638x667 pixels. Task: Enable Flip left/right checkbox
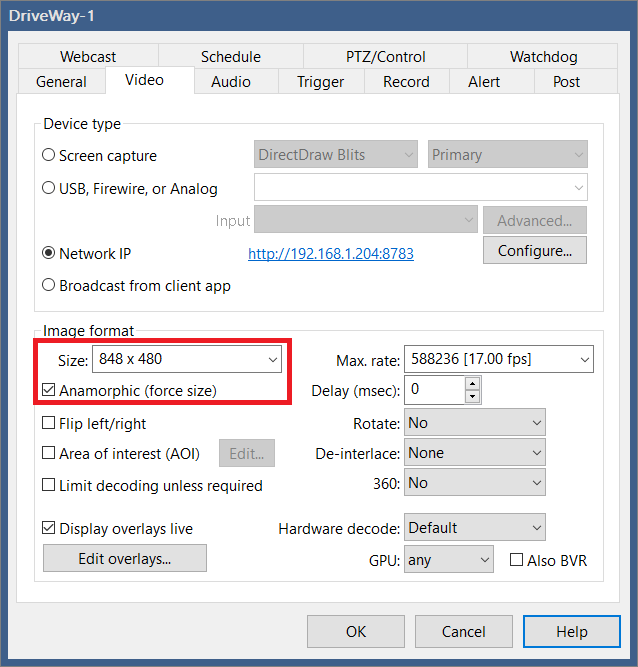point(48,423)
